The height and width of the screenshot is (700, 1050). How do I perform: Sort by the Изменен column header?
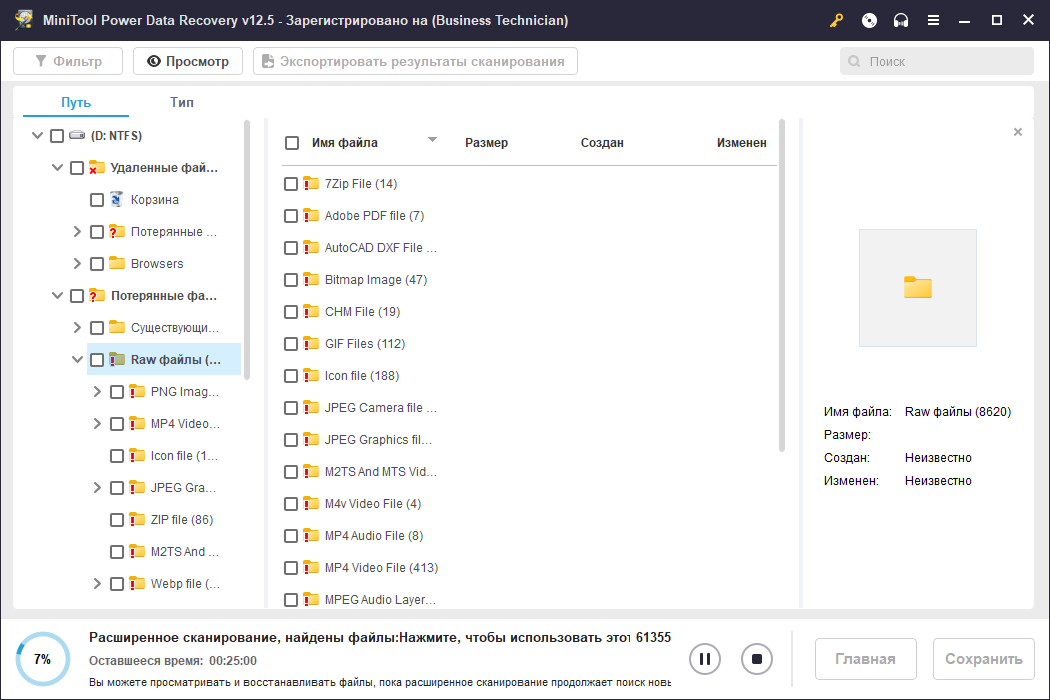(x=741, y=143)
